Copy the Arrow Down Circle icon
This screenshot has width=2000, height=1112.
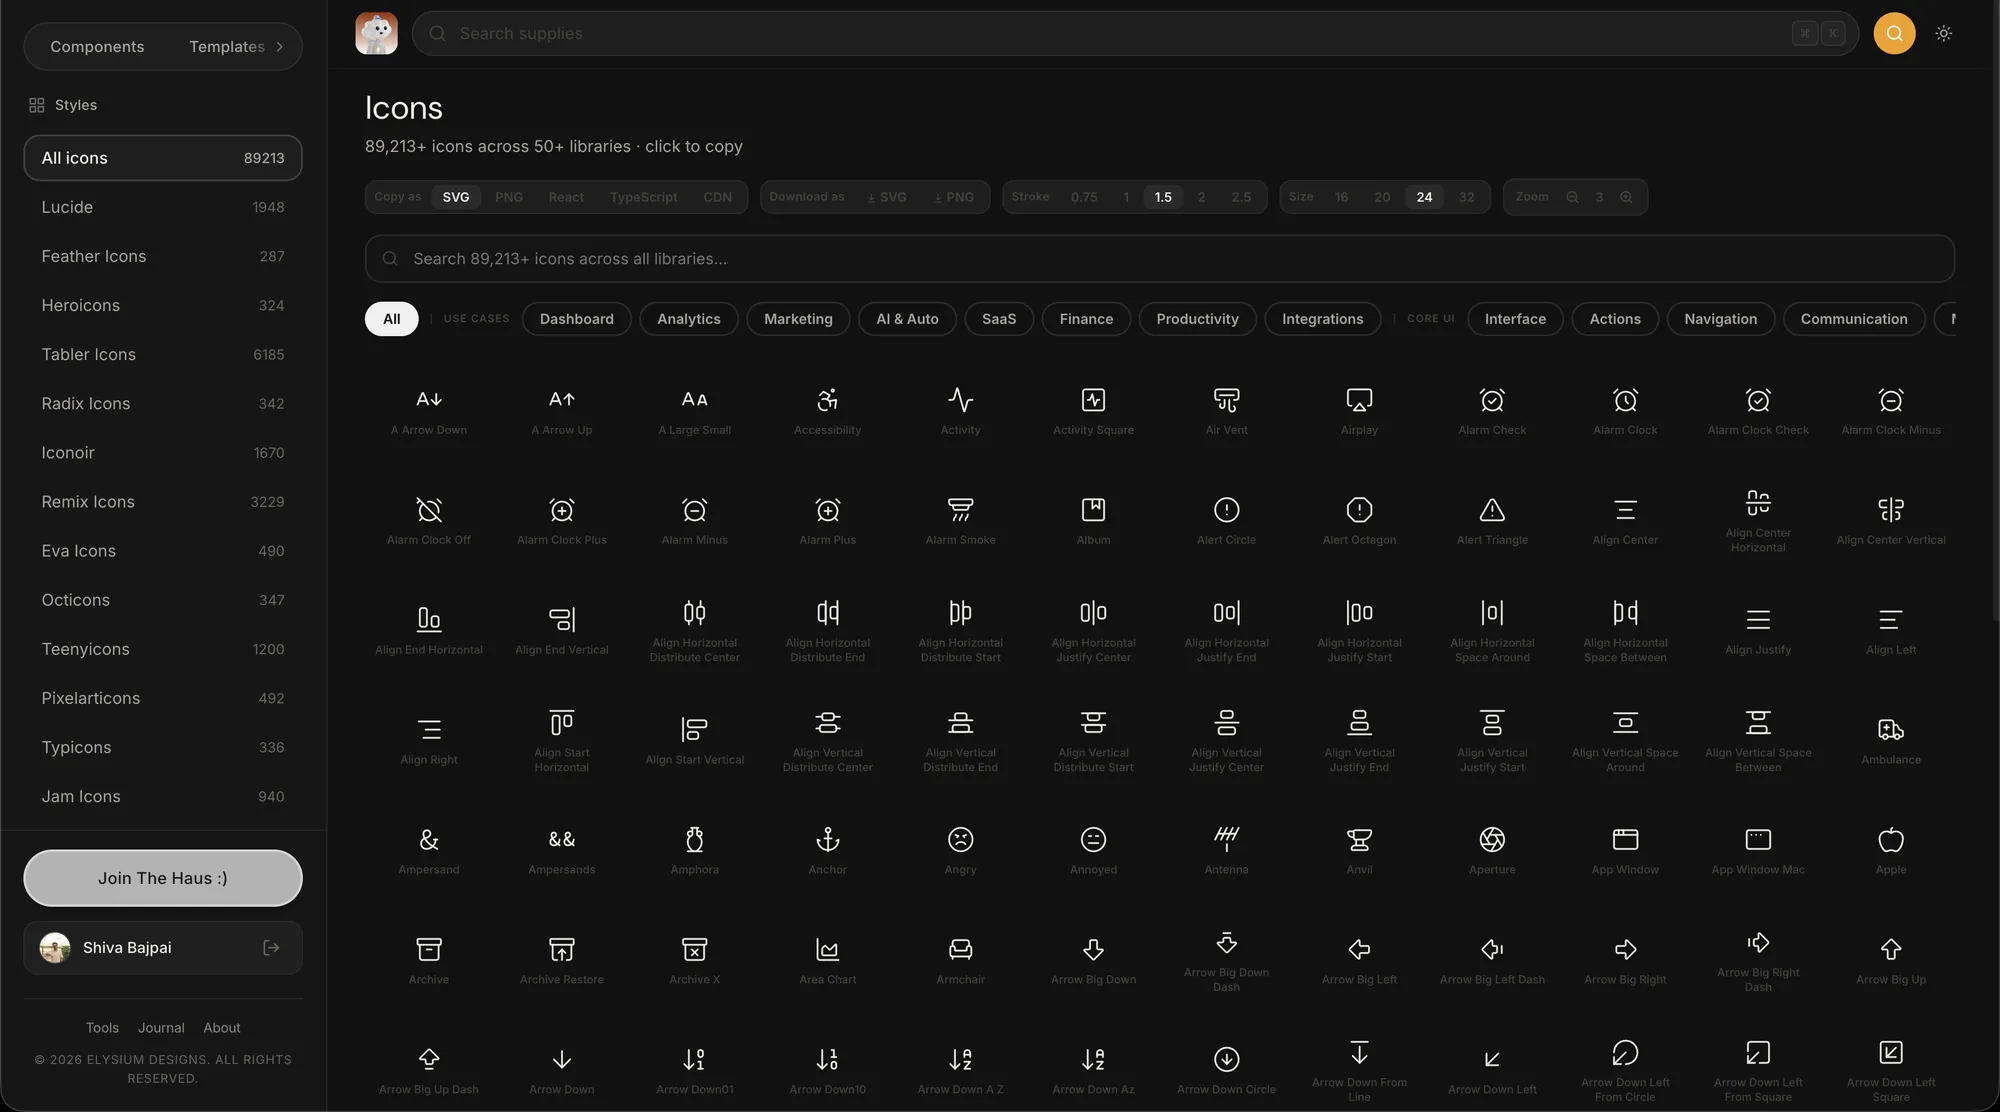coord(1226,1059)
